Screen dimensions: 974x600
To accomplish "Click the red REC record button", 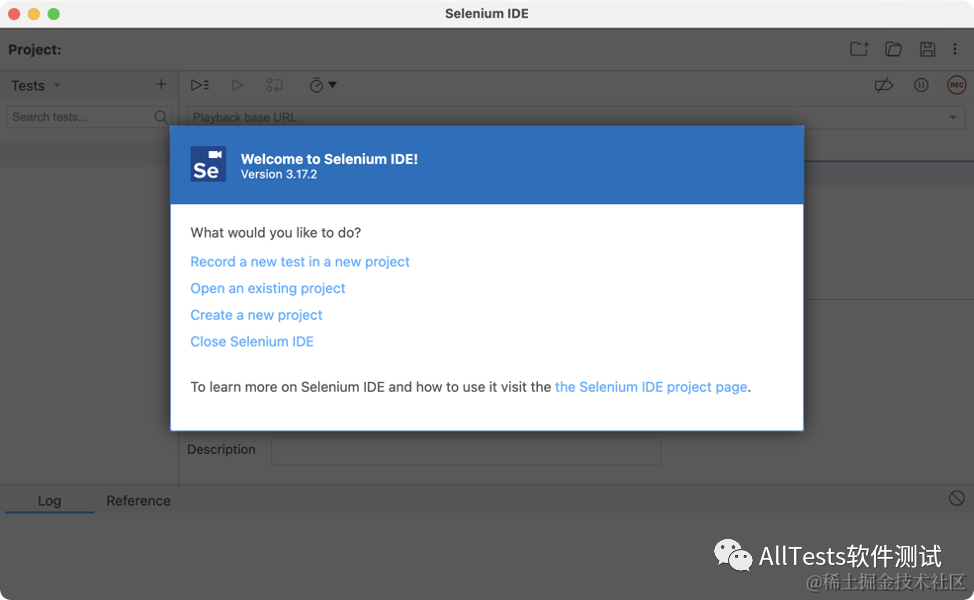I will click(x=957, y=85).
